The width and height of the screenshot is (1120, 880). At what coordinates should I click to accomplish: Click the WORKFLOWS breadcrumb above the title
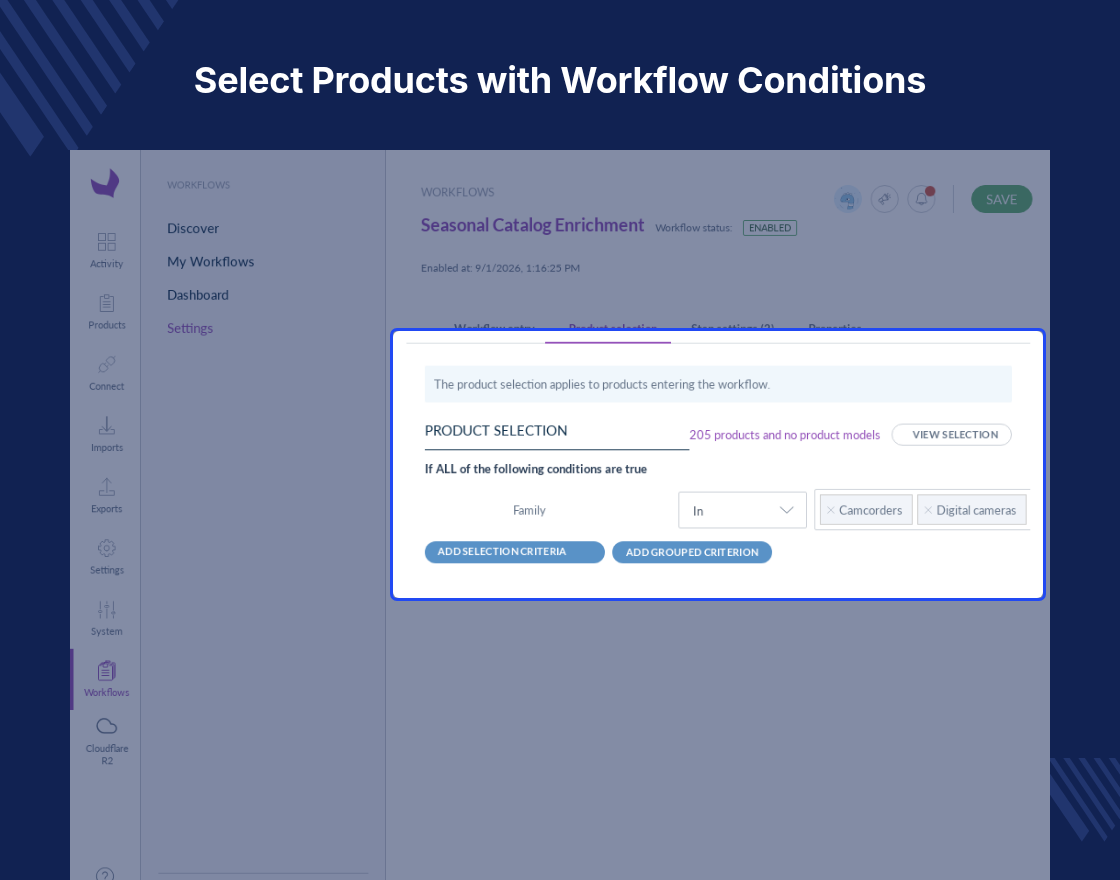pyautogui.click(x=458, y=192)
